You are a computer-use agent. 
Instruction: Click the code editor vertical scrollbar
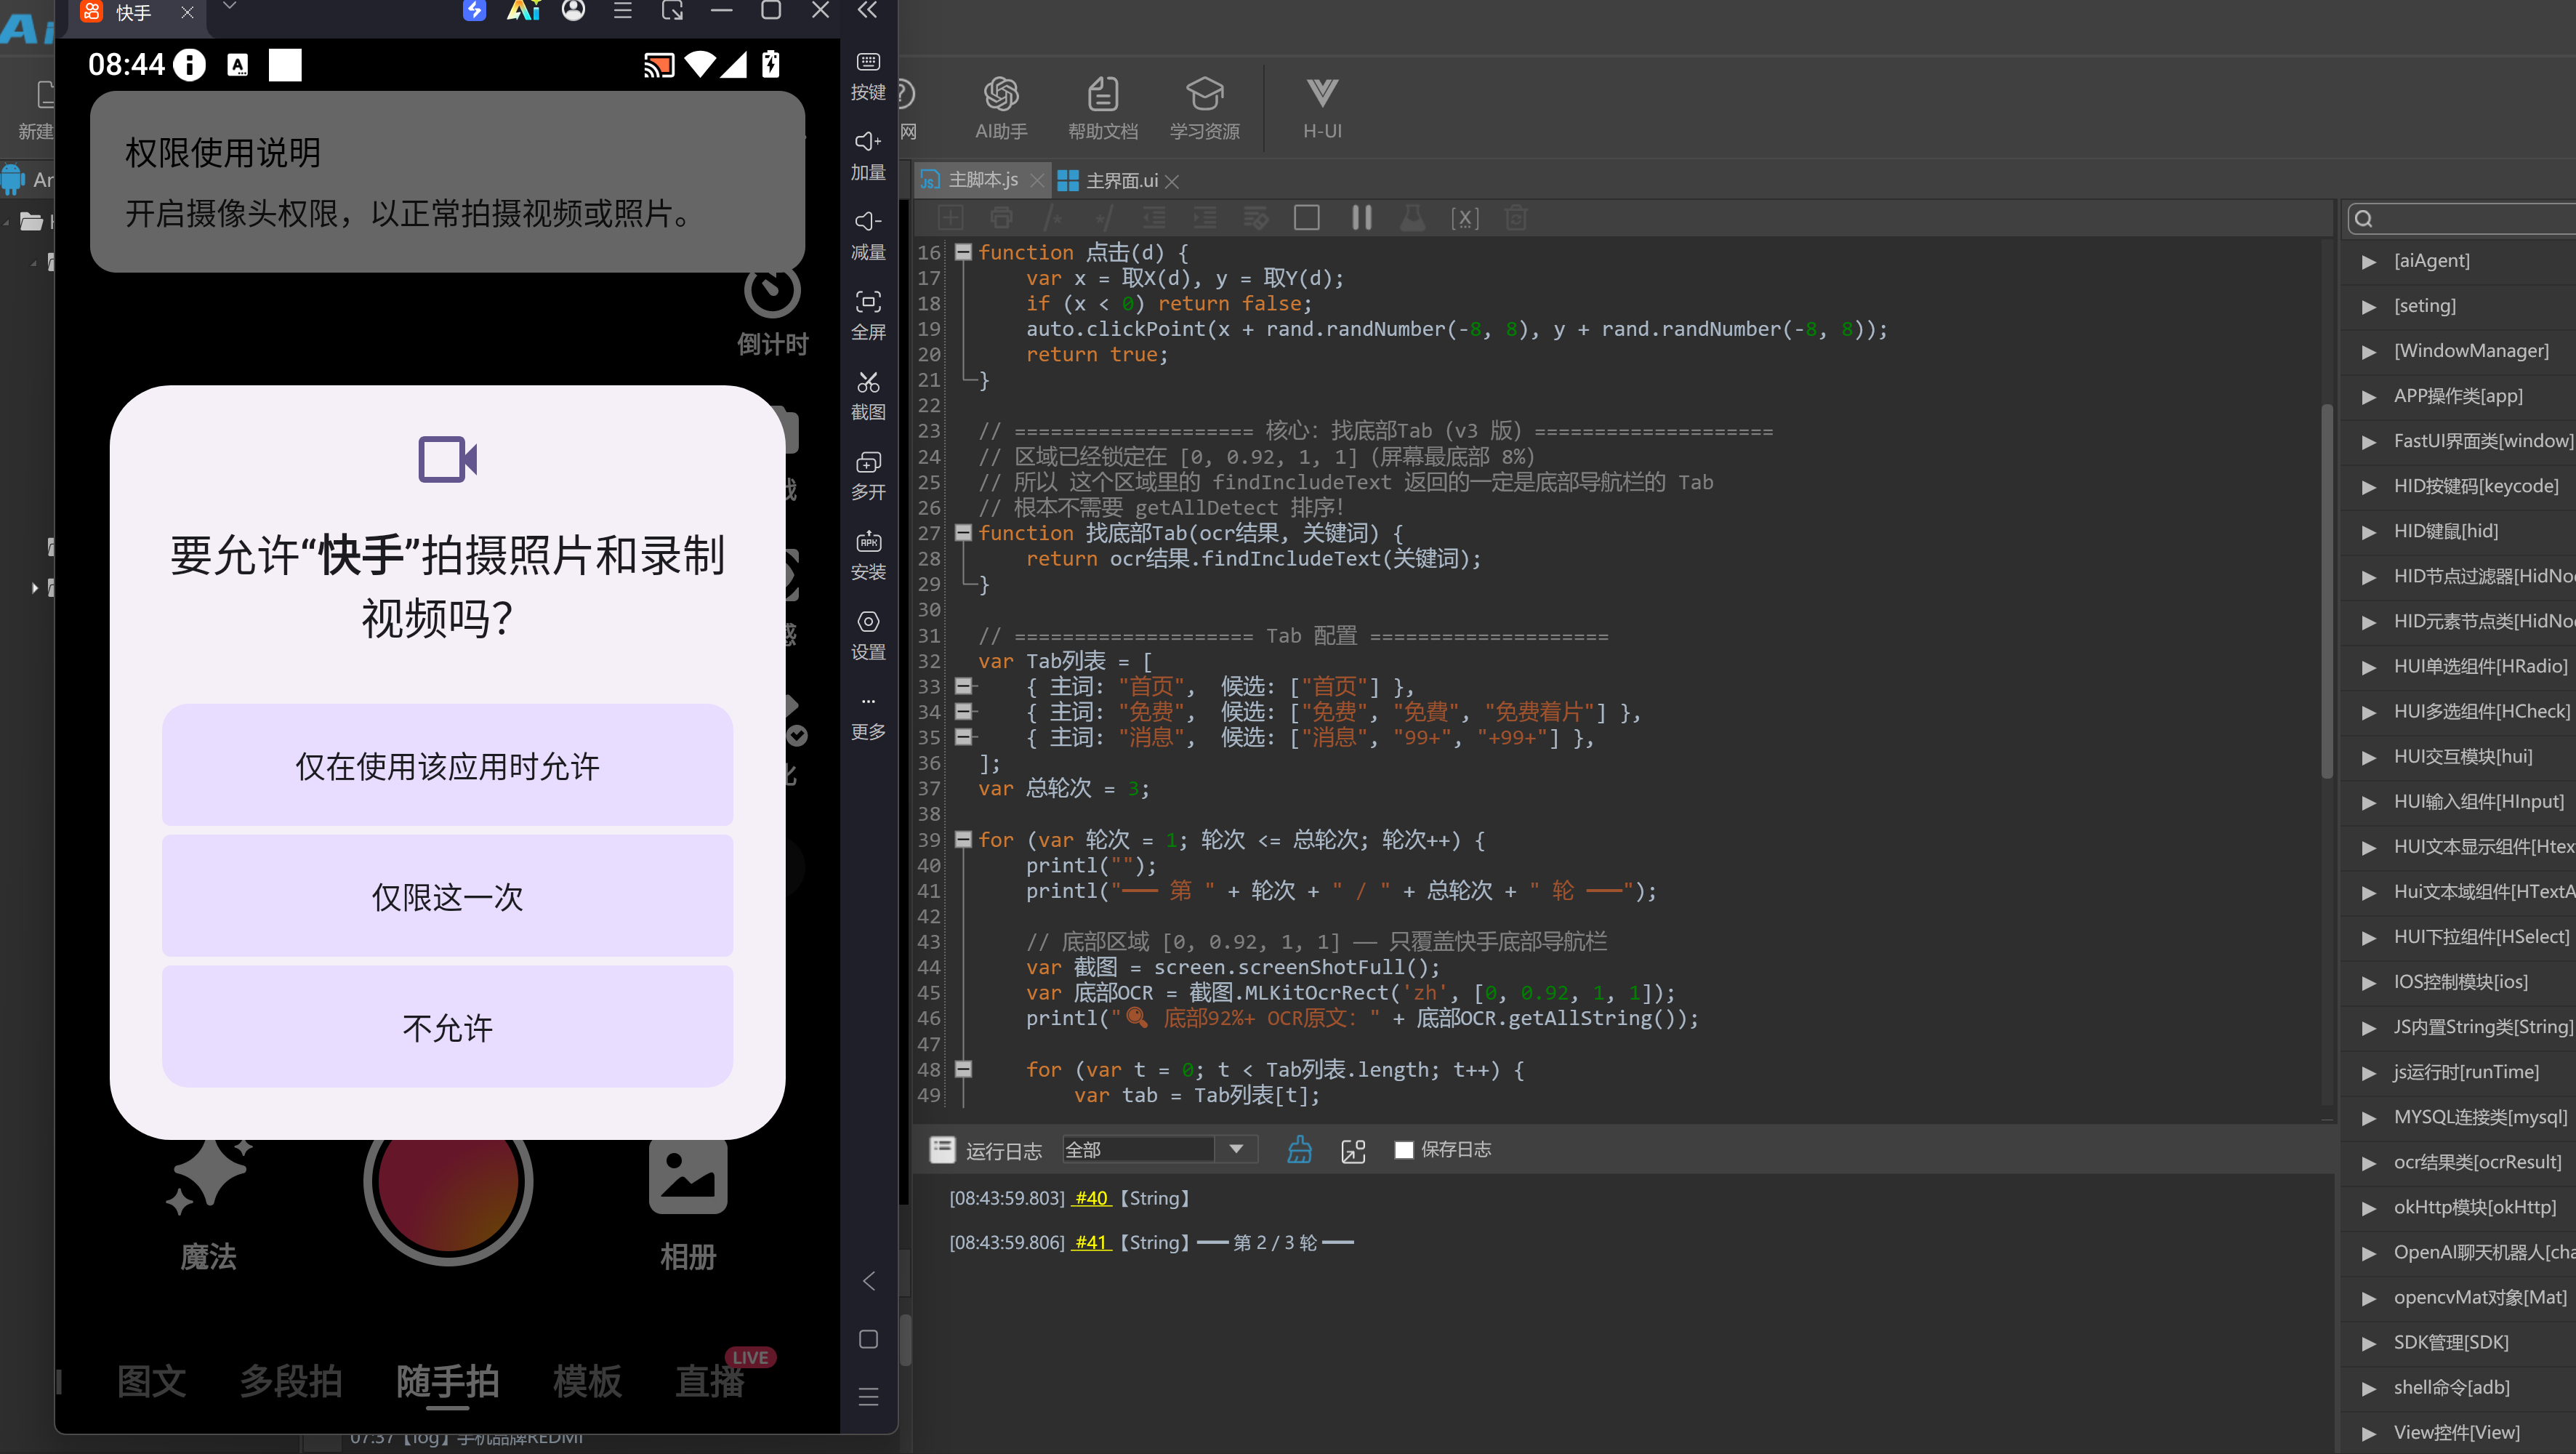click(2326, 590)
